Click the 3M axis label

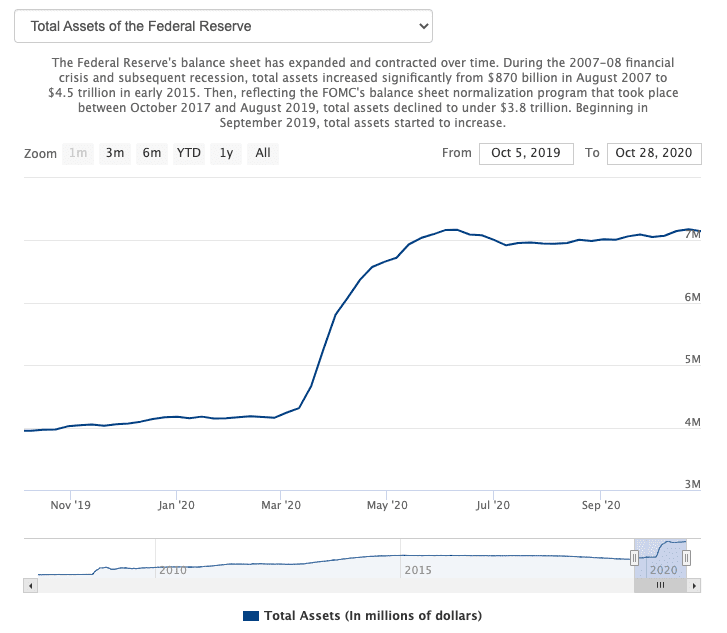(693, 484)
